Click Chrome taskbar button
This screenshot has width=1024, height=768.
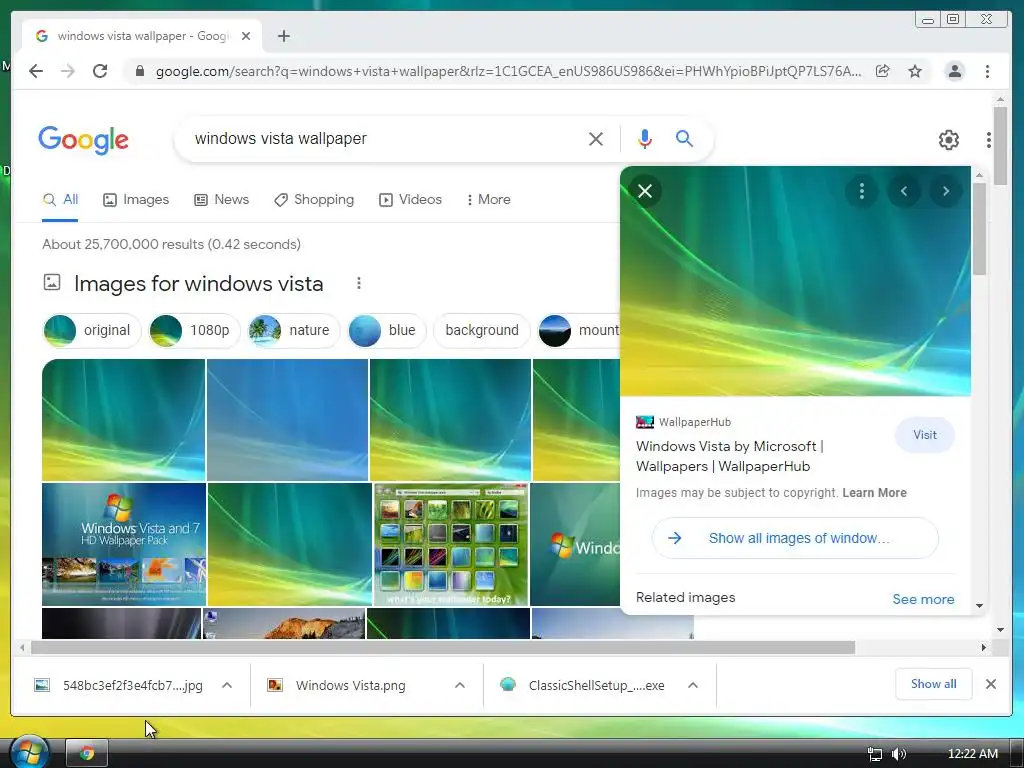tap(87, 753)
